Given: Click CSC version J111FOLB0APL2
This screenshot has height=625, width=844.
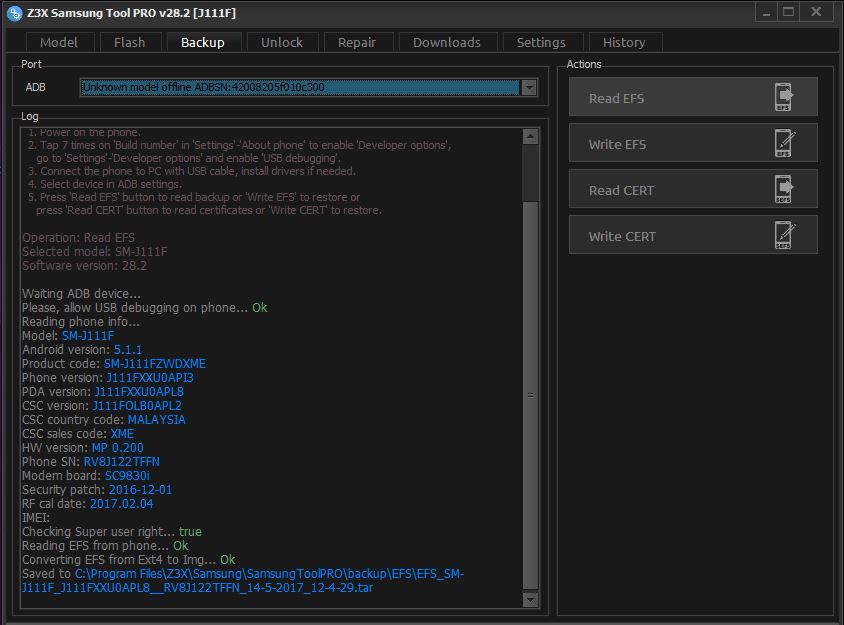Looking at the screenshot, I should click(137, 406).
